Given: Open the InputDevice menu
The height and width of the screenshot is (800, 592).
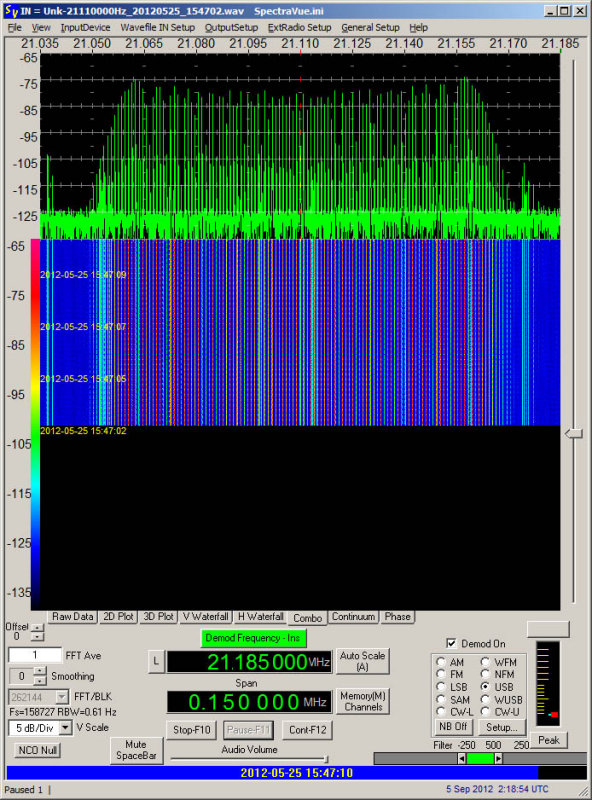Looking at the screenshot, I should click(85, 28).
